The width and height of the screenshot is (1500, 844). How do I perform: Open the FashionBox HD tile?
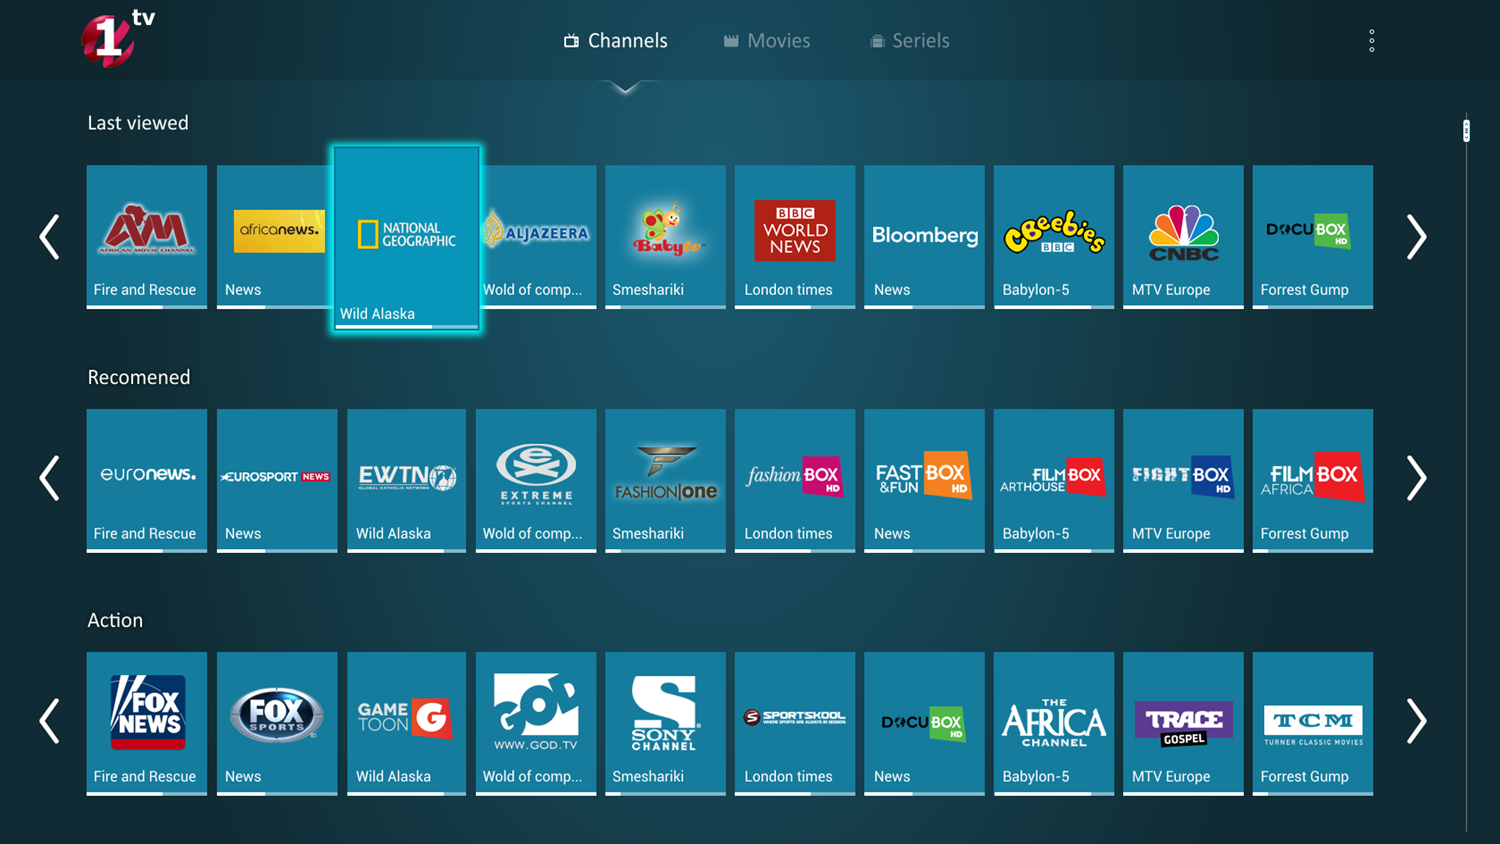pos(795,480)
